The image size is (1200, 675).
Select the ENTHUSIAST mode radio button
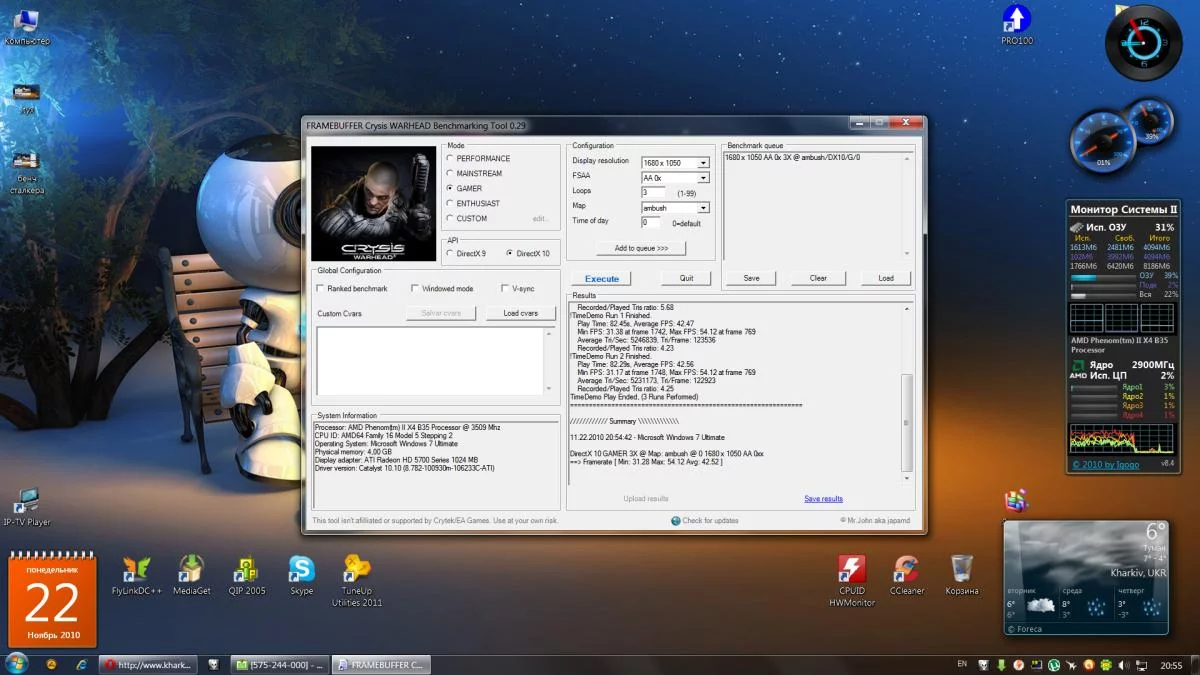(450, 203)
